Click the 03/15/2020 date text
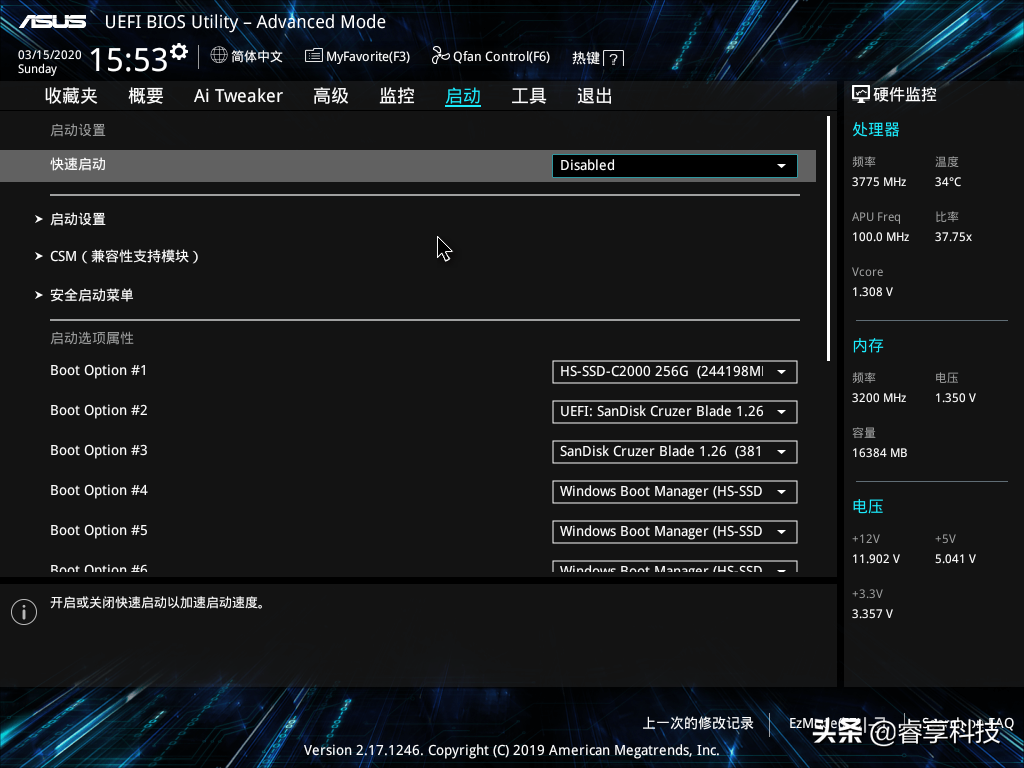 coord(50,55)
